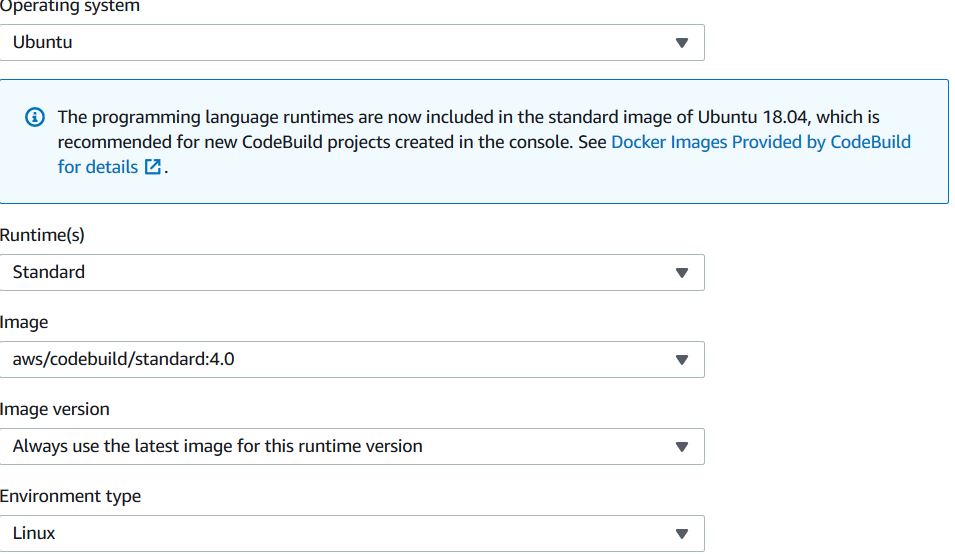
Task: Click the Environment type field label
Action: click(70, 496)
